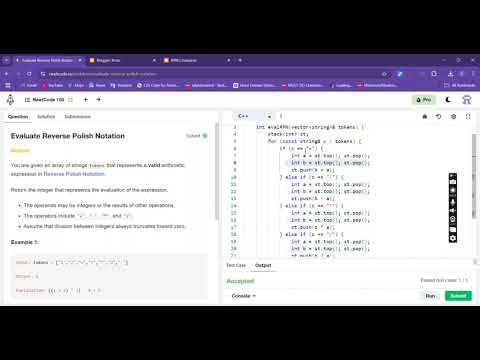Open the Gmail bookmark

(29, 85)
